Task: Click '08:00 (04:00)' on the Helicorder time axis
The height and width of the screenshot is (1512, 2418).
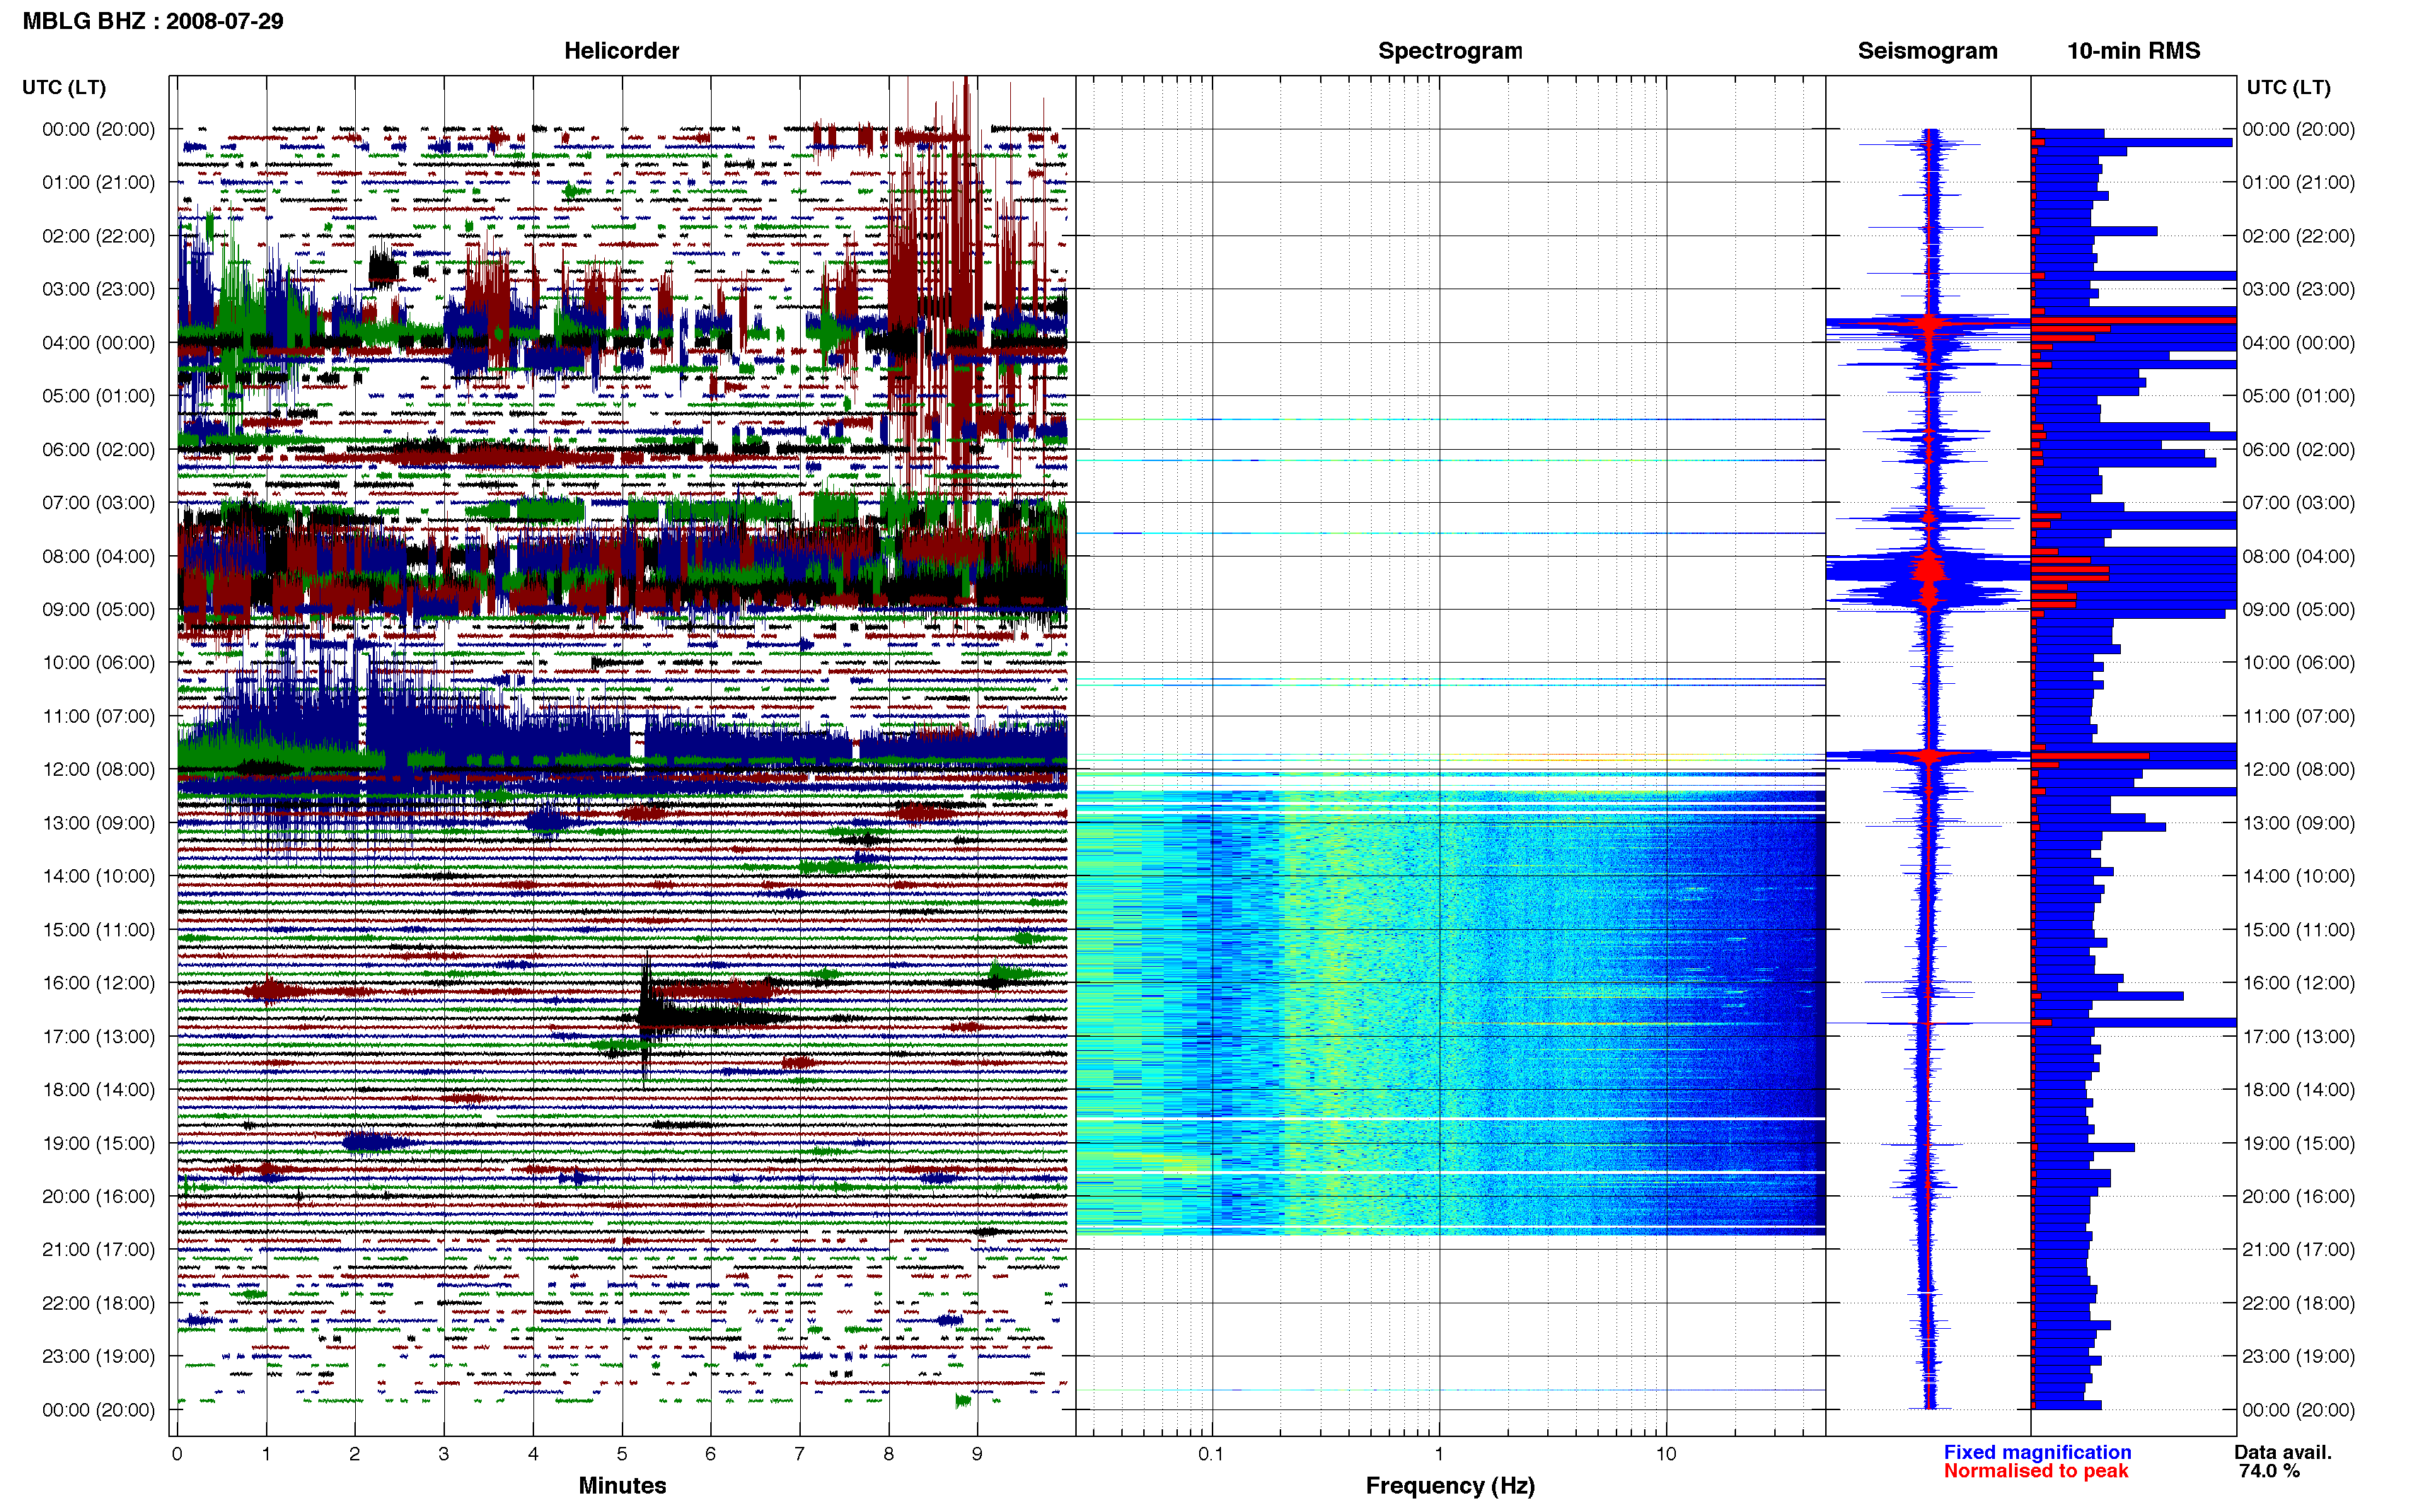Action: tap(99, 556)
